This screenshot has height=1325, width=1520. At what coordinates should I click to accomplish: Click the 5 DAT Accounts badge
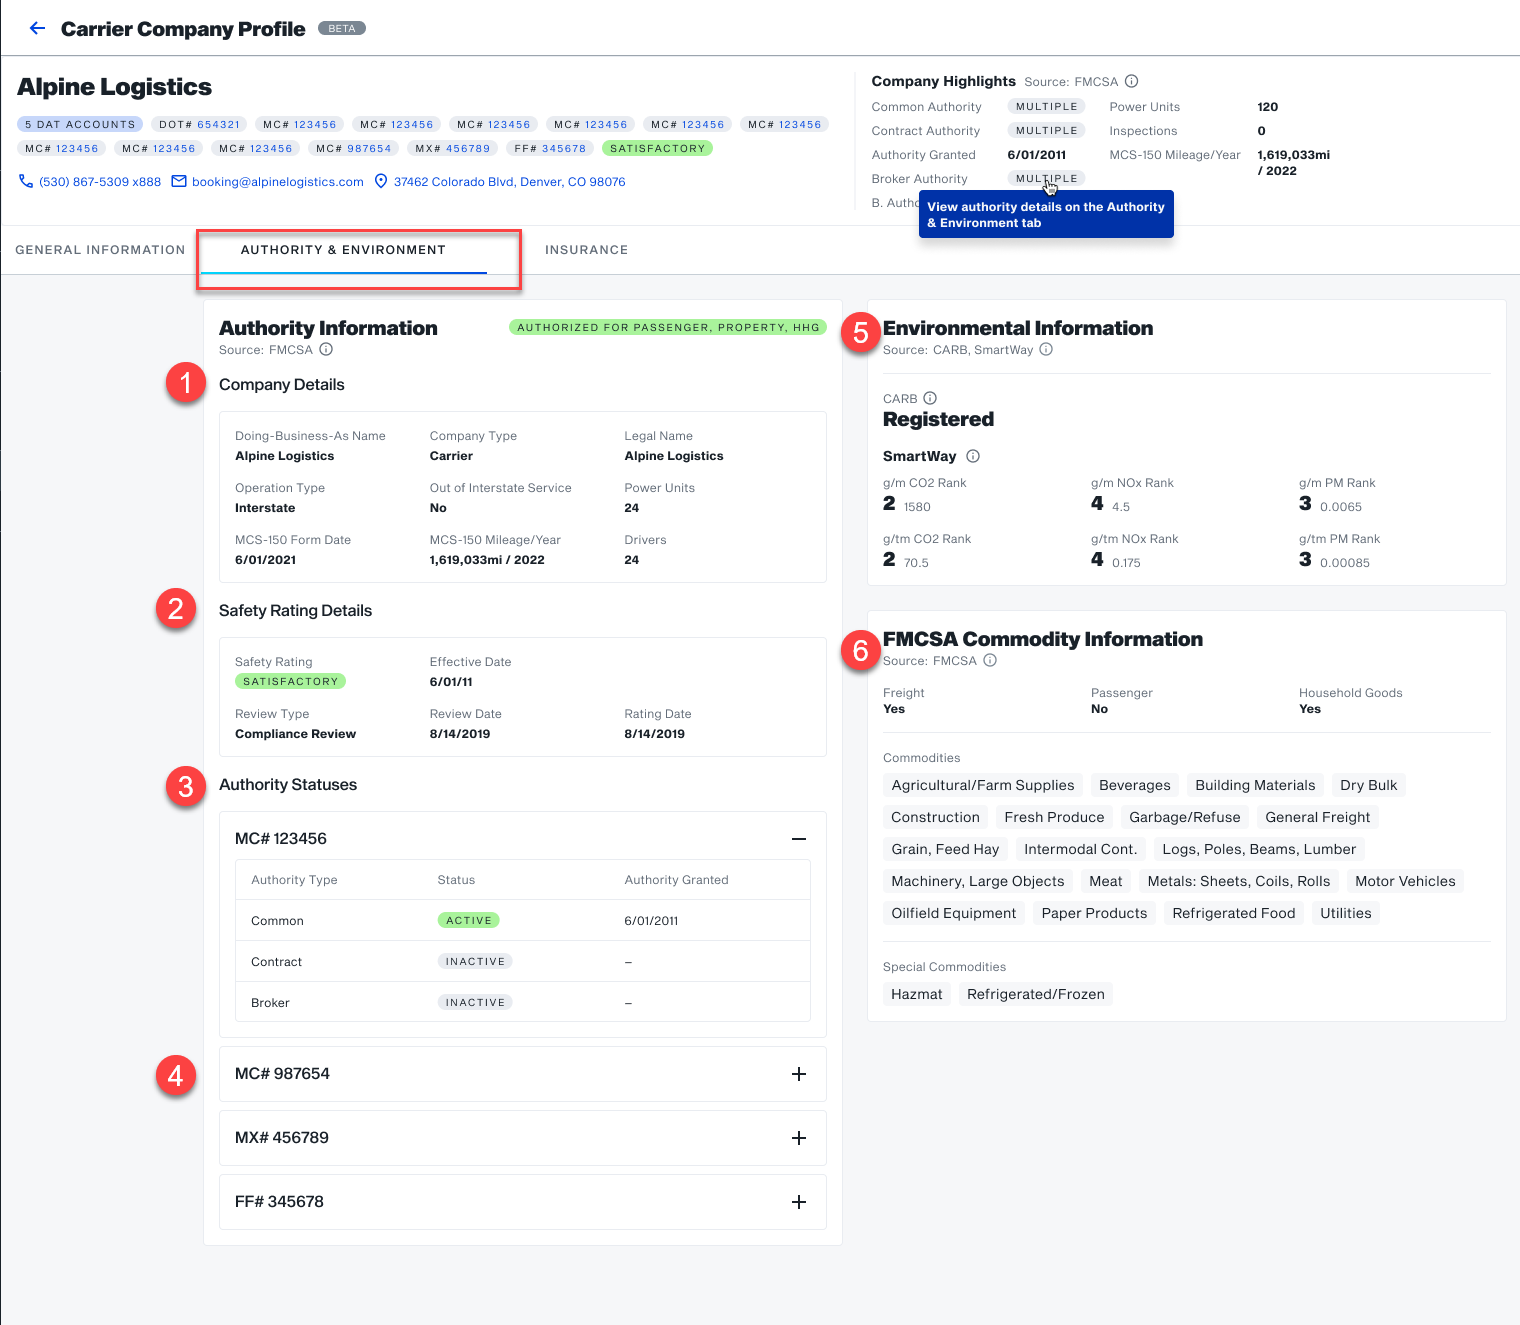point(80,124)
